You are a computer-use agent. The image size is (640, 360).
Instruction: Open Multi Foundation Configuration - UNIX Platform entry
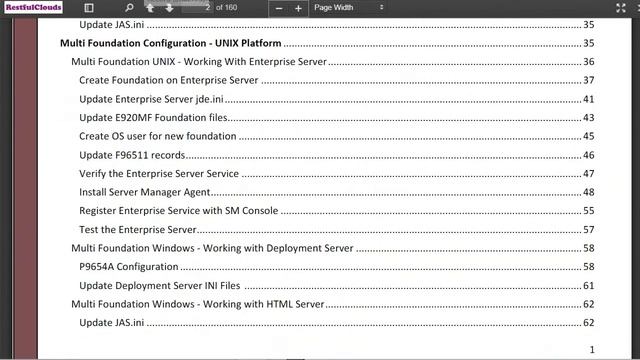[171, 43]
